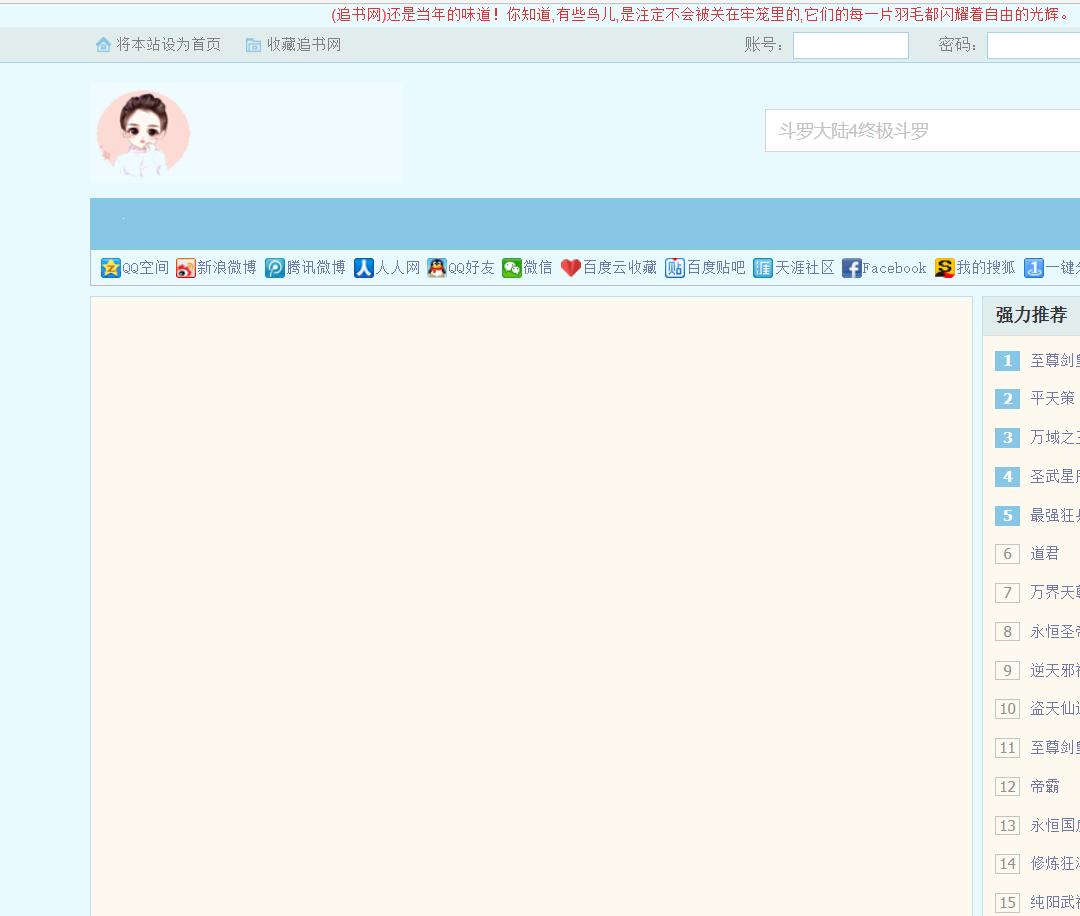
Task: Click the QQ空间 share icon
Action: click(x=111, y=268)
